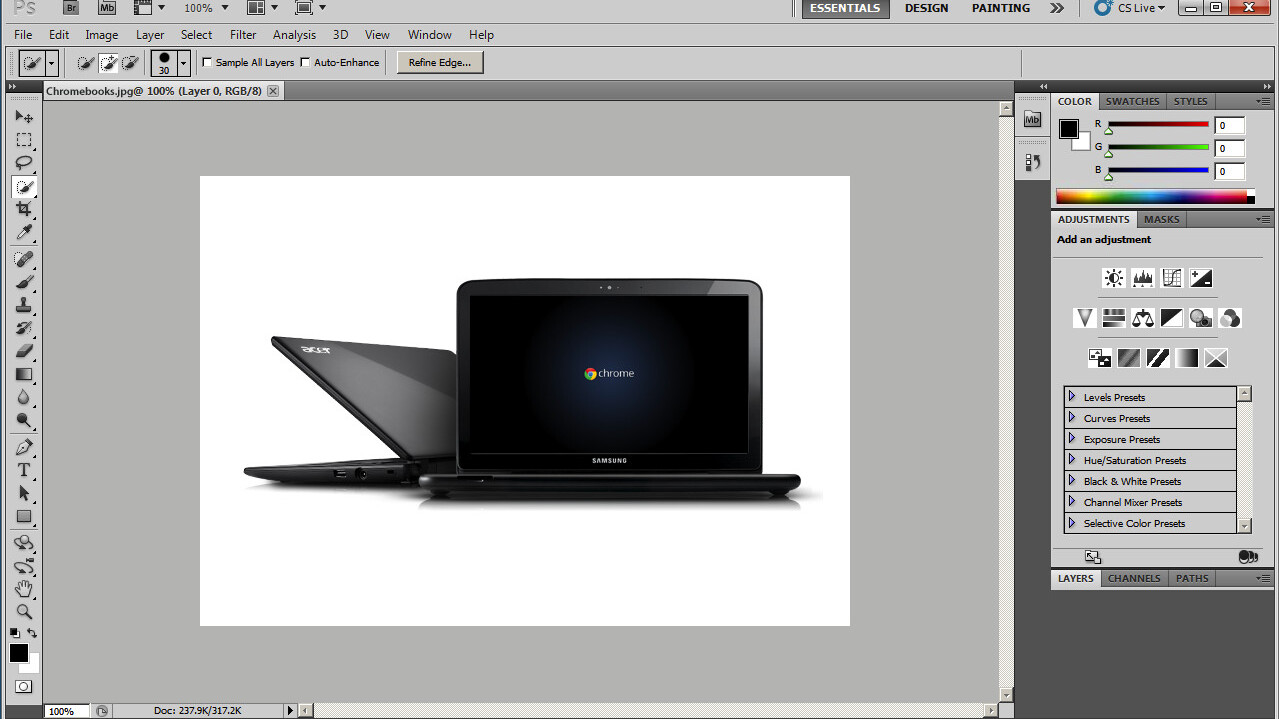Swap foreground and background colors

pyautogui.click(x=32, y=633)
